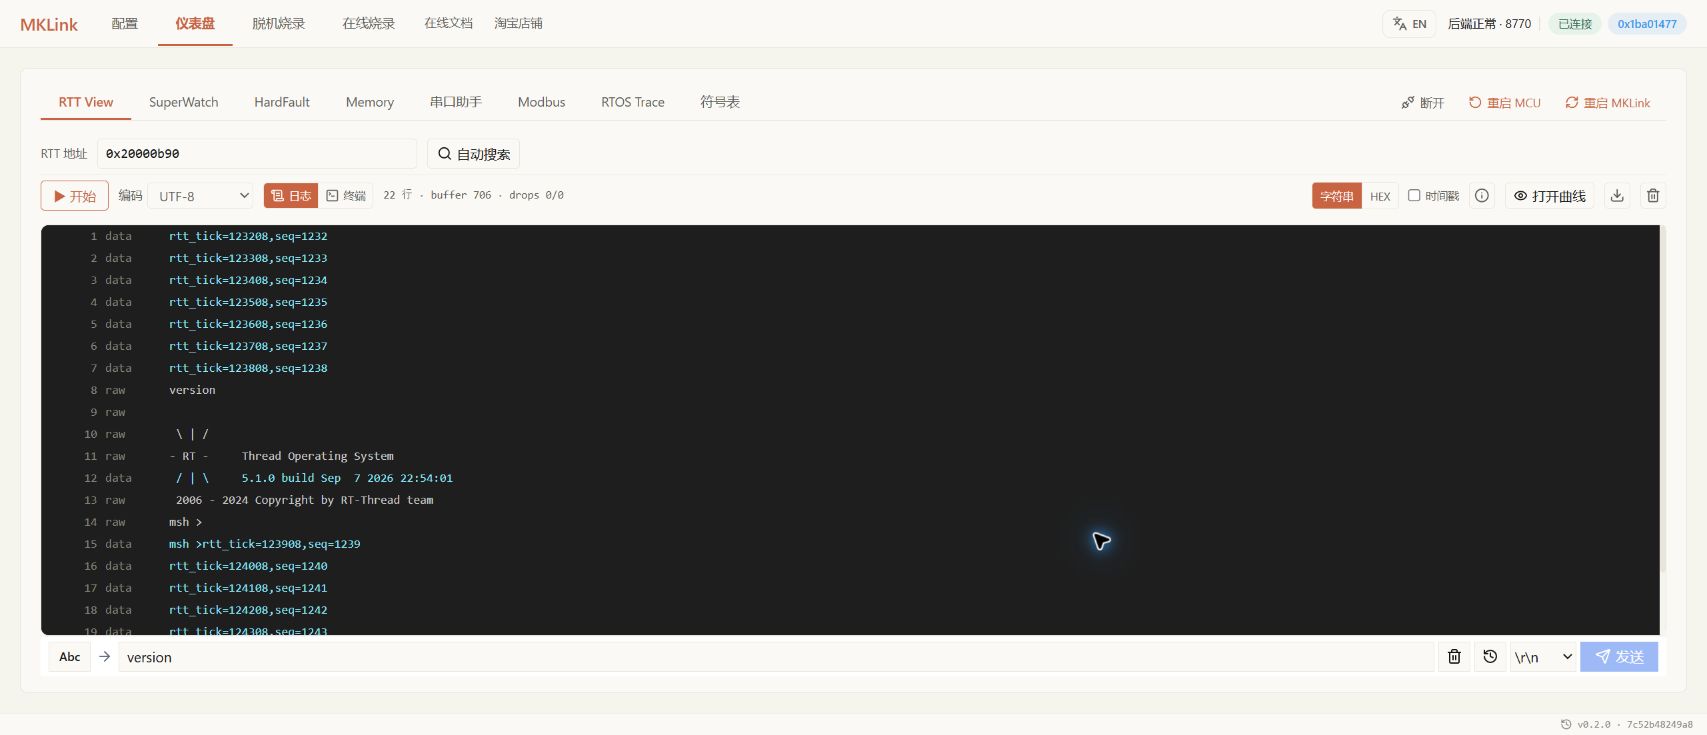This screenshot has height=735, width=1707.
Task: Open the HardFault tab
Action: click(x=282, y=102)
